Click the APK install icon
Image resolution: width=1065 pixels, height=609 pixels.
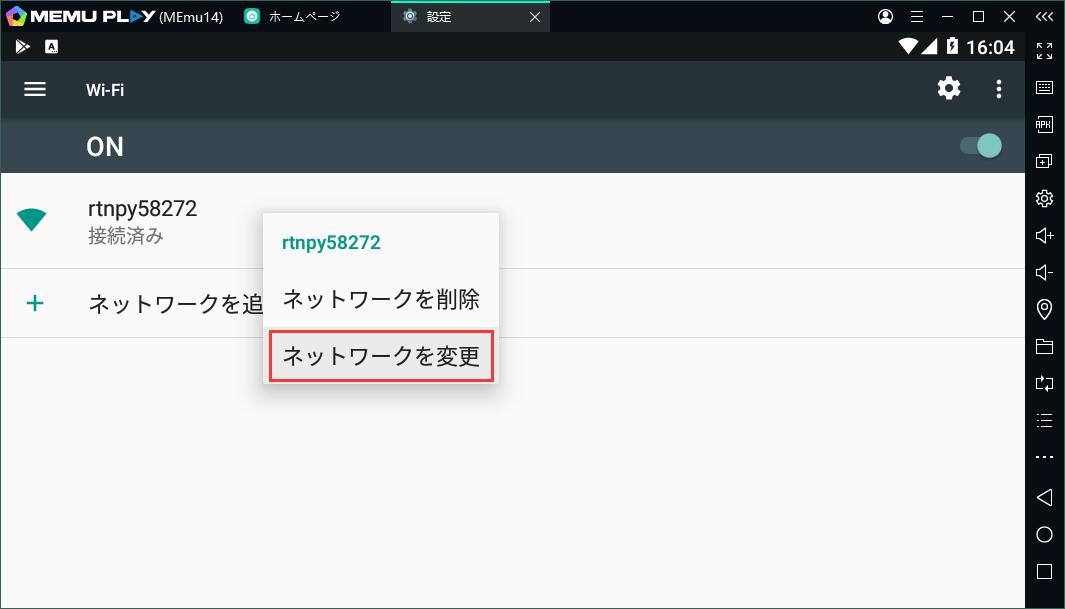[x=1044, y=124]
